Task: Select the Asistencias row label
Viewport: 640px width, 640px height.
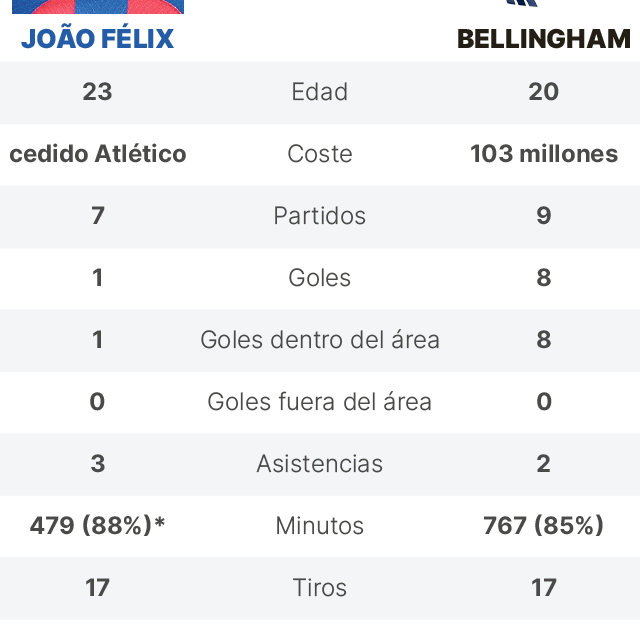Action: coord(320,464)
